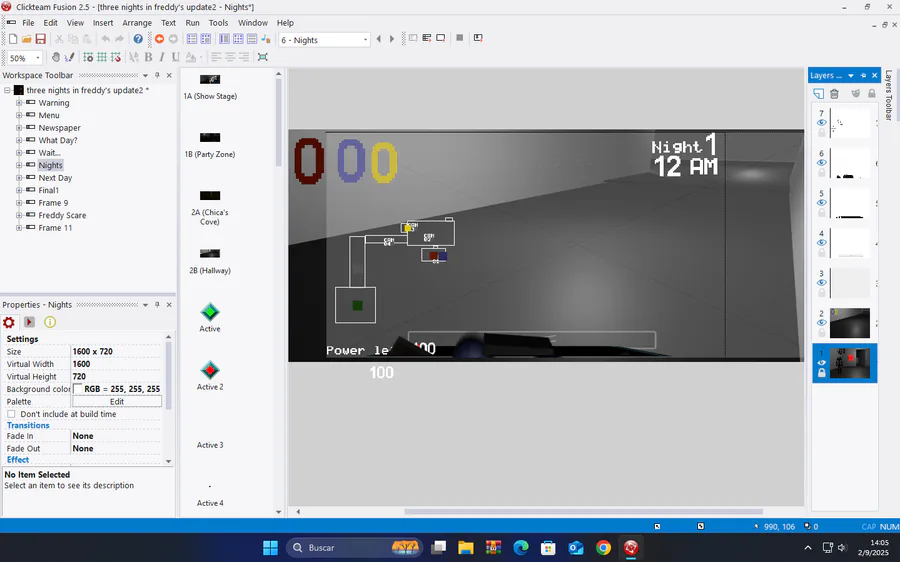Click the horizontal frame editor scrollbar
Screen dimensions: 900x562
tap(583, 511)
